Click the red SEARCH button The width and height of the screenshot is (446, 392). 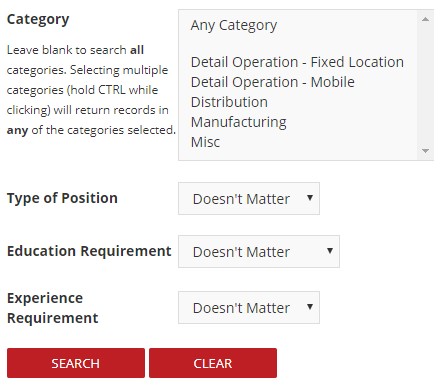coord(76,363)
